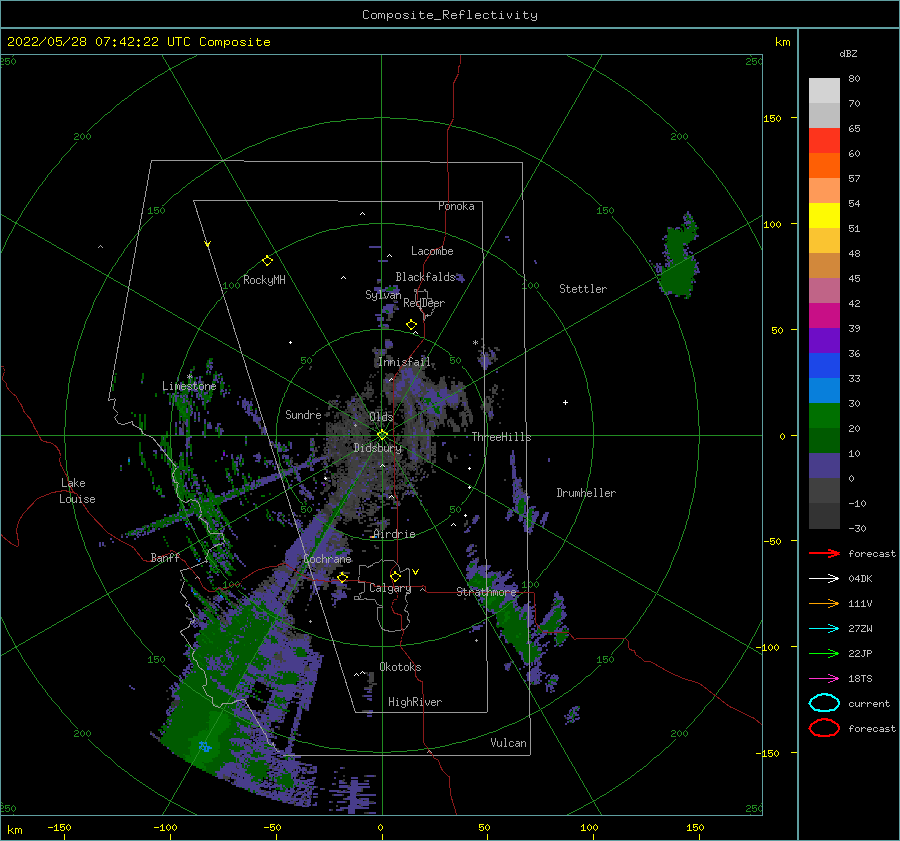Click the Cochrane city label
Screen dimensions: 900x841
click(327, 559)
